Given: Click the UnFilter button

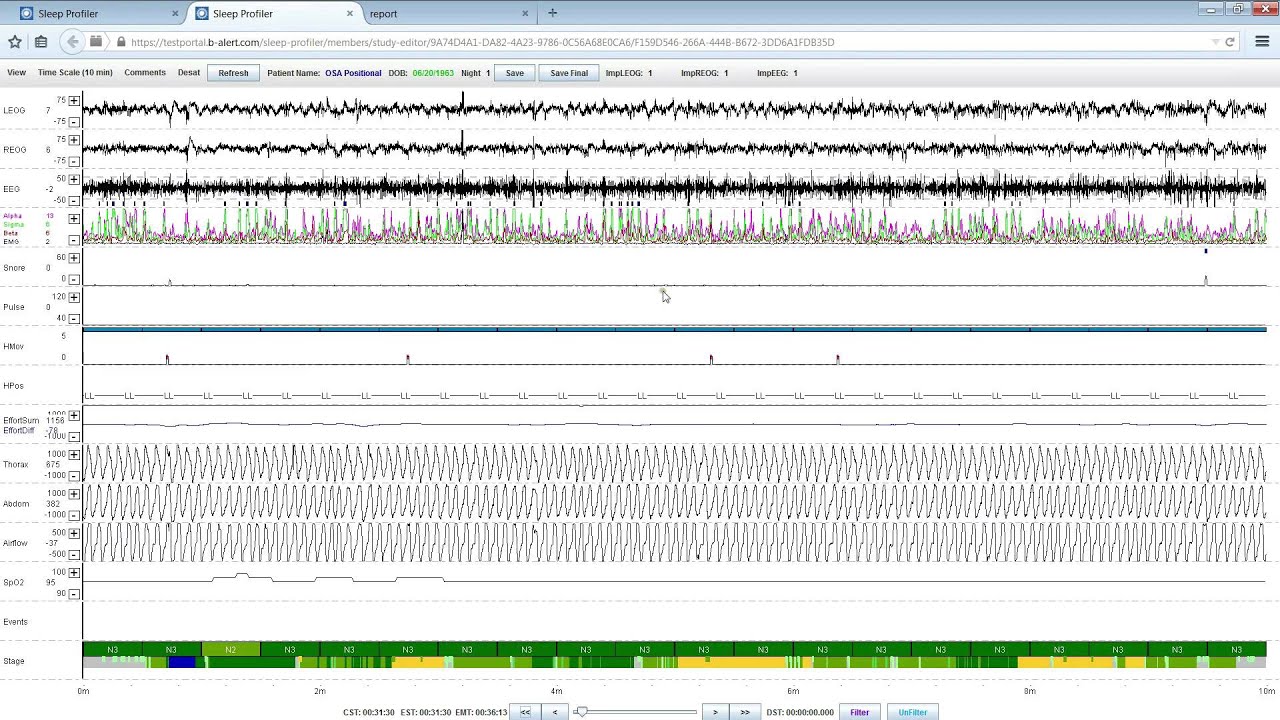Looking at the screenshot, I should (x=913, y=712).
